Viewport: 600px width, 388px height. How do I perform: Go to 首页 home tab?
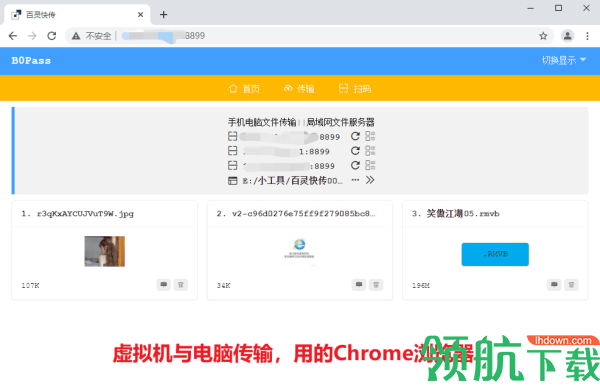pyautogui.click(x=245, y=89)
